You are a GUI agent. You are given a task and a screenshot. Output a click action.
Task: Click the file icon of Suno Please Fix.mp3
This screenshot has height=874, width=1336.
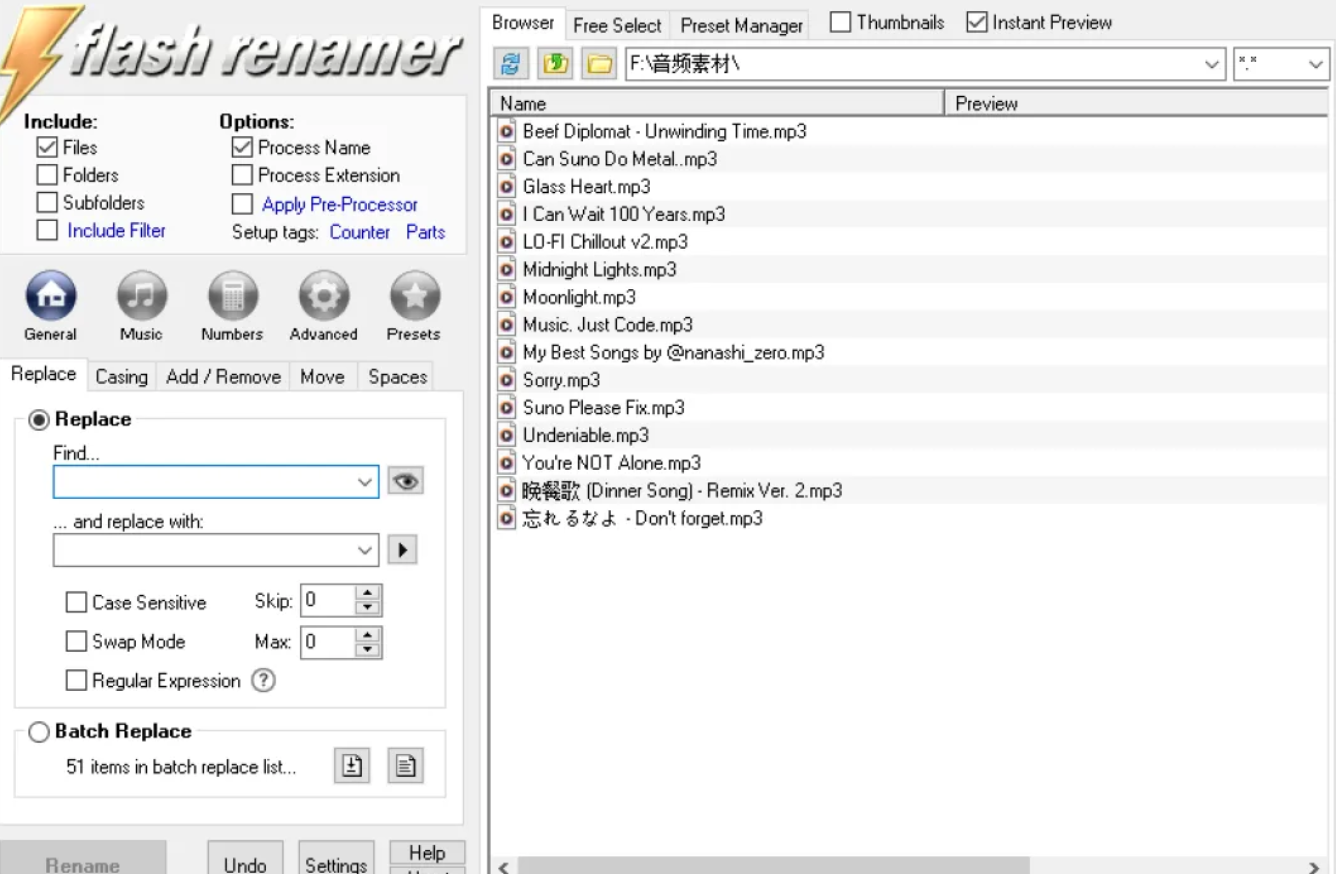coord(507,408)
